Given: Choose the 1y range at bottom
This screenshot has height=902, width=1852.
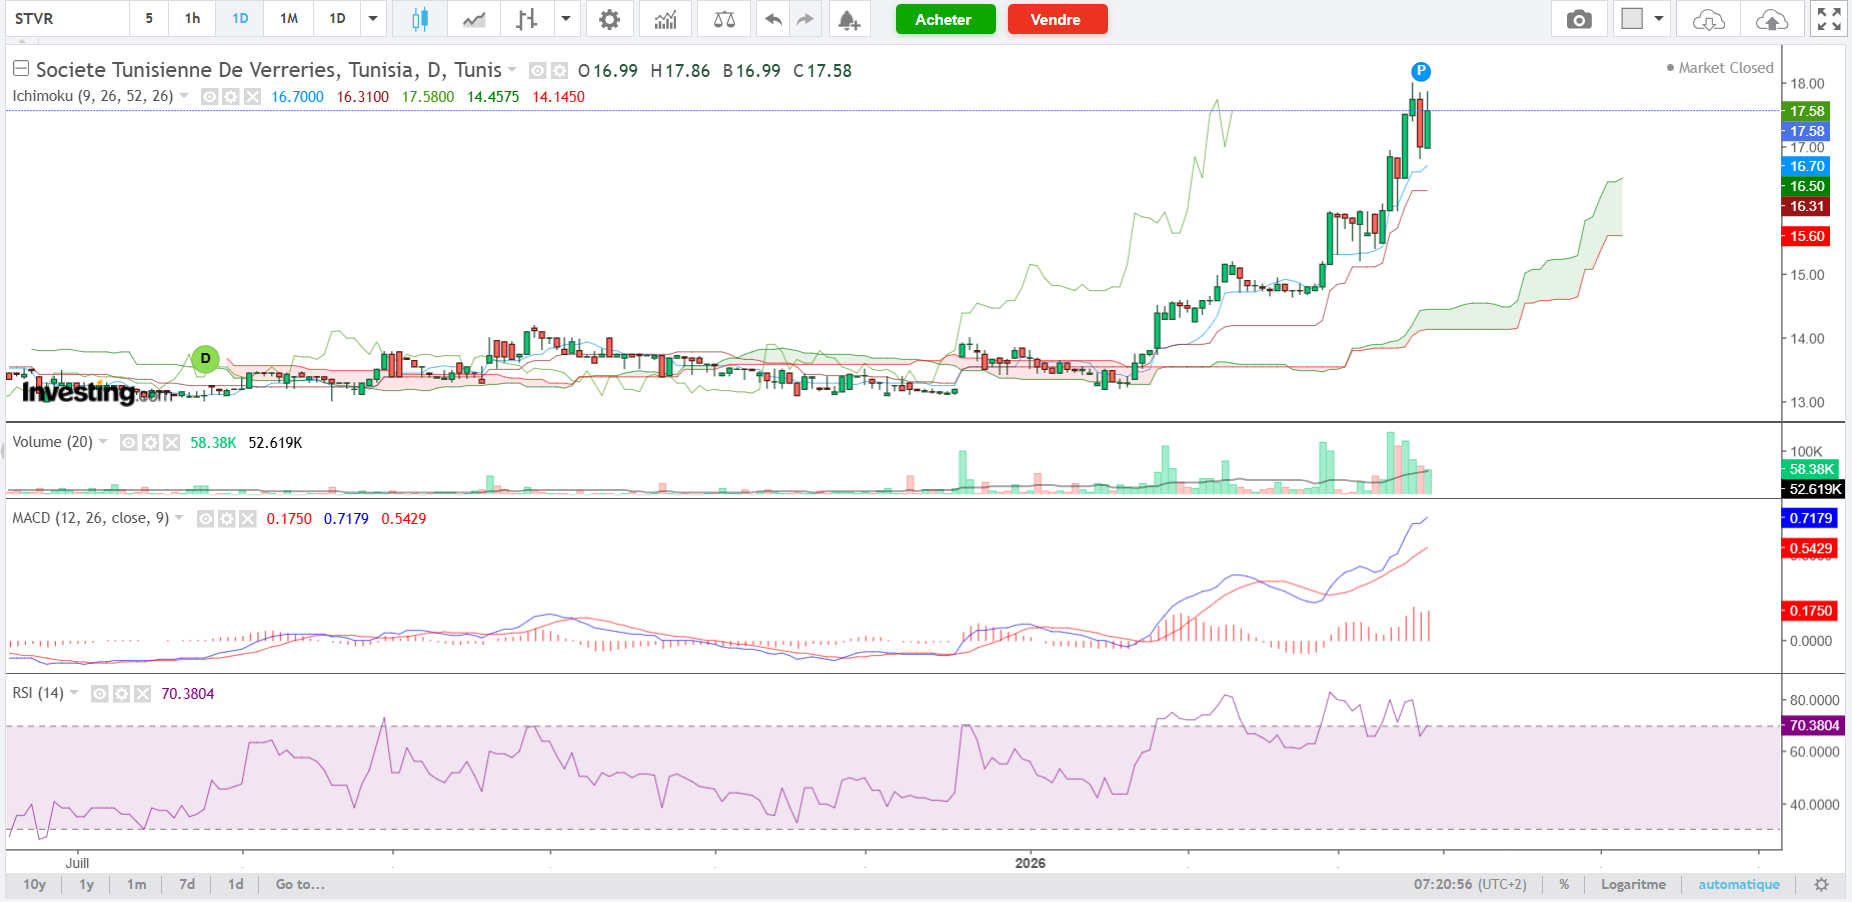Looking at the screenshot, I should 87,884.
